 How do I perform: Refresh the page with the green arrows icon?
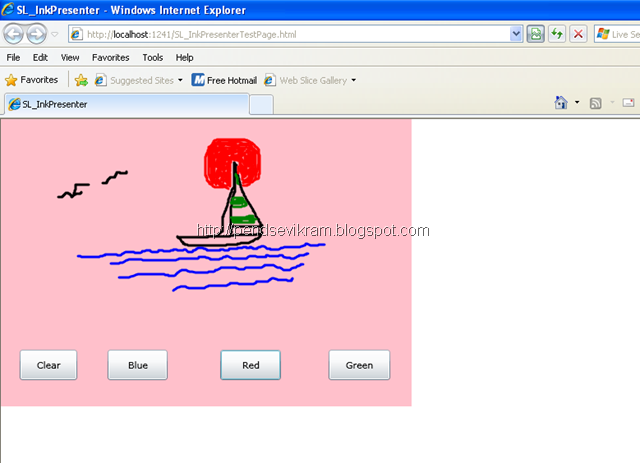[557, 34]
